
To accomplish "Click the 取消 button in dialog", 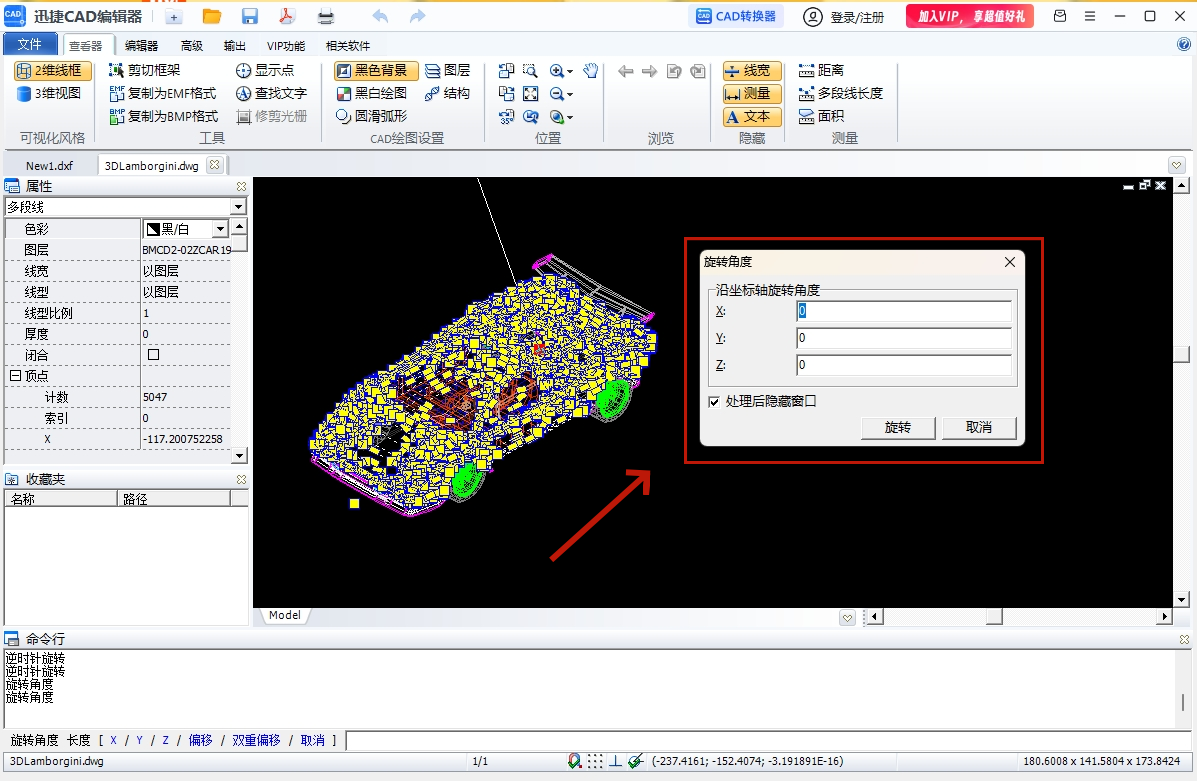I will [979, 428].
